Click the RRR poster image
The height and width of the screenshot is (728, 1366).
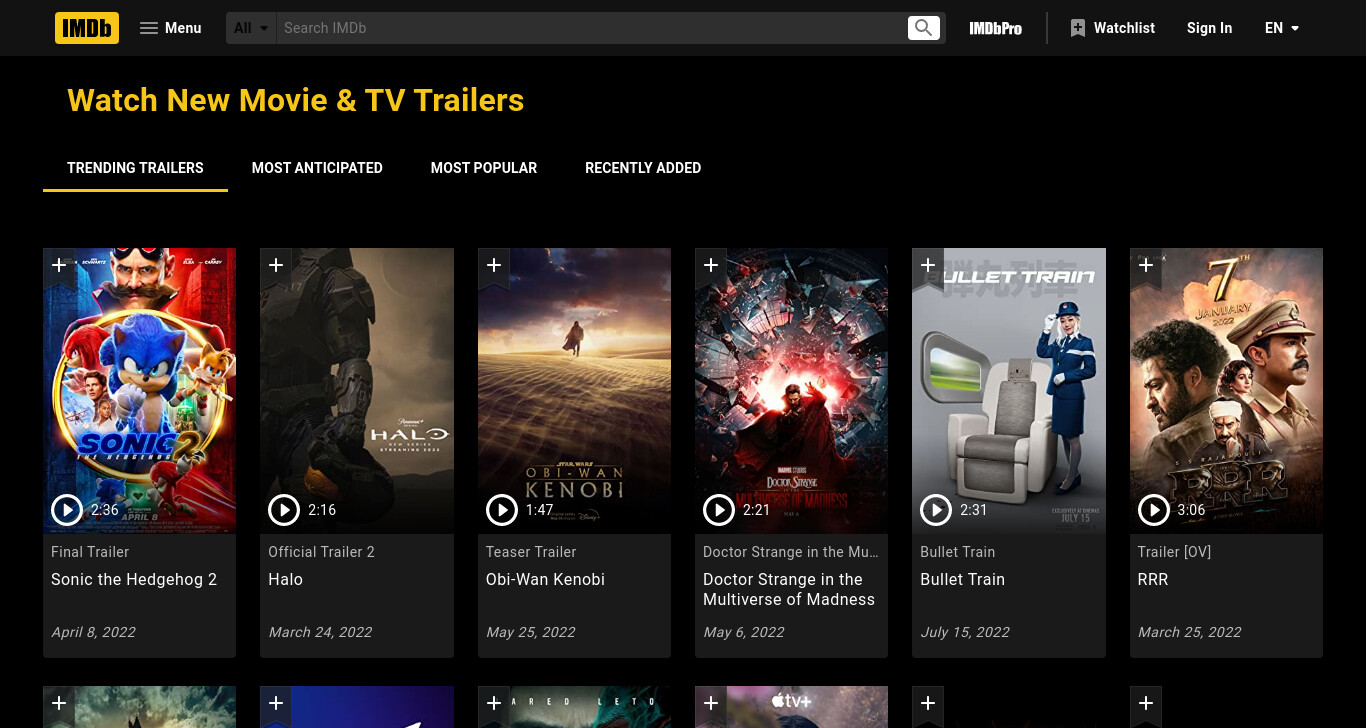pos(1226,391)
